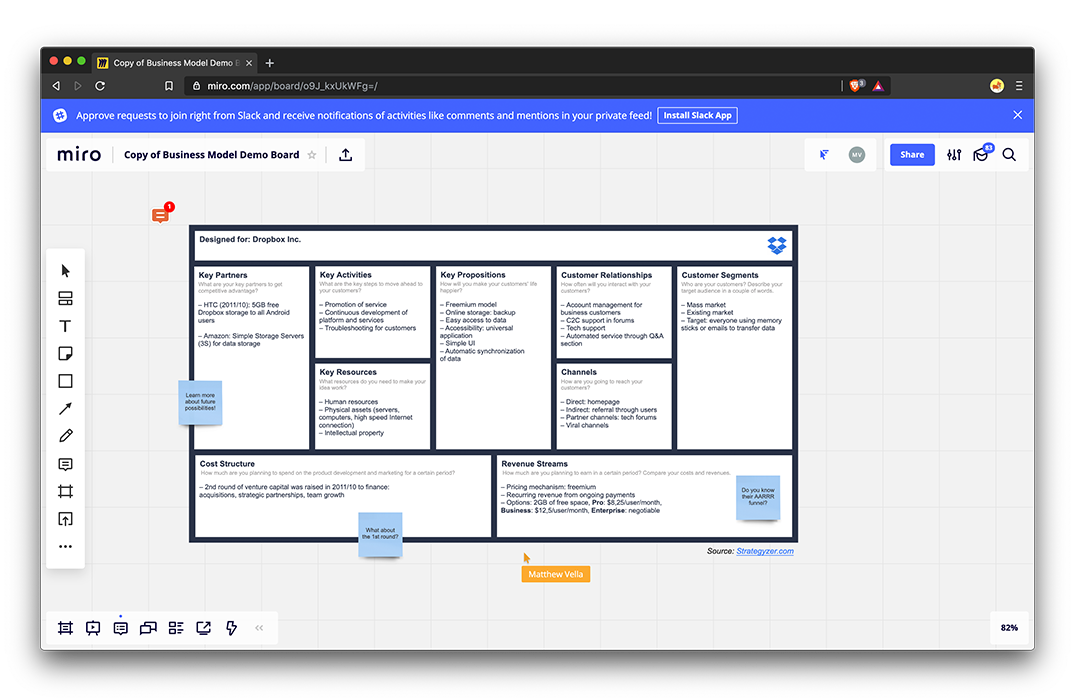Open Brave Shields lion icon
Image resolution: width=1071 pixels, height=698 pixels.
pos(856,85)
